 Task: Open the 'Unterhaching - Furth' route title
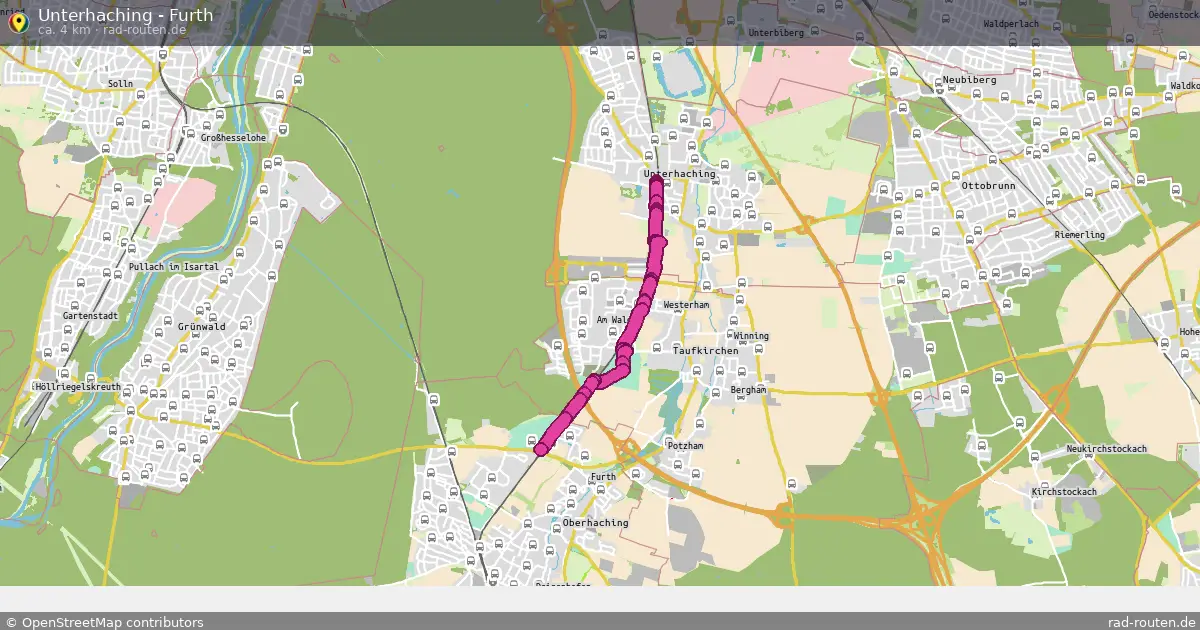tap(125, 15)
